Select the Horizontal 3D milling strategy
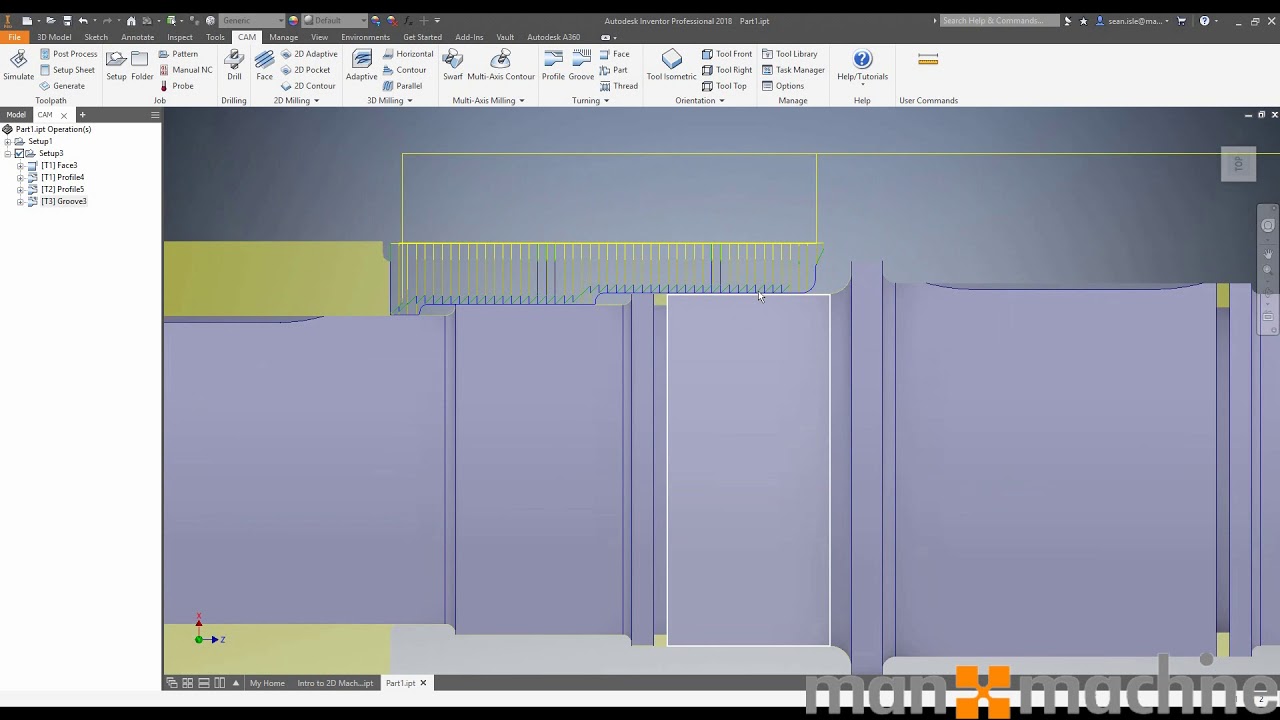The height and width of the screenshot is (720, 1280). click(408, 54)
